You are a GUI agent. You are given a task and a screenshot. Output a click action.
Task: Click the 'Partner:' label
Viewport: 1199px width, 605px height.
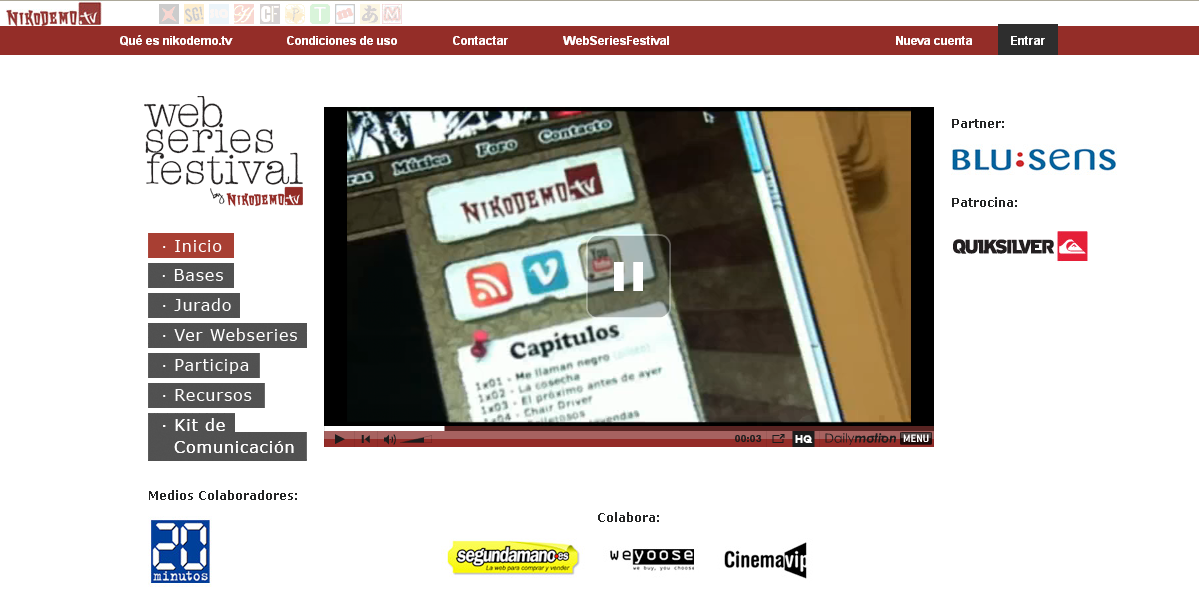(x=978, y=123)
